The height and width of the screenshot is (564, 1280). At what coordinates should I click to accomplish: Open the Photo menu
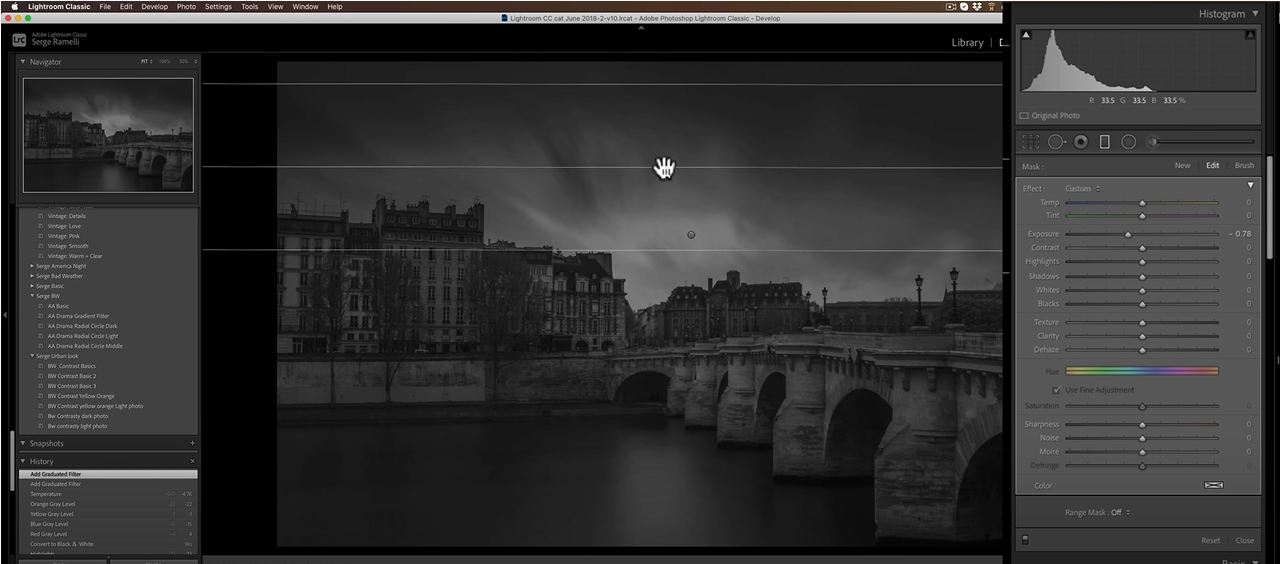click(x=186, y=6)
